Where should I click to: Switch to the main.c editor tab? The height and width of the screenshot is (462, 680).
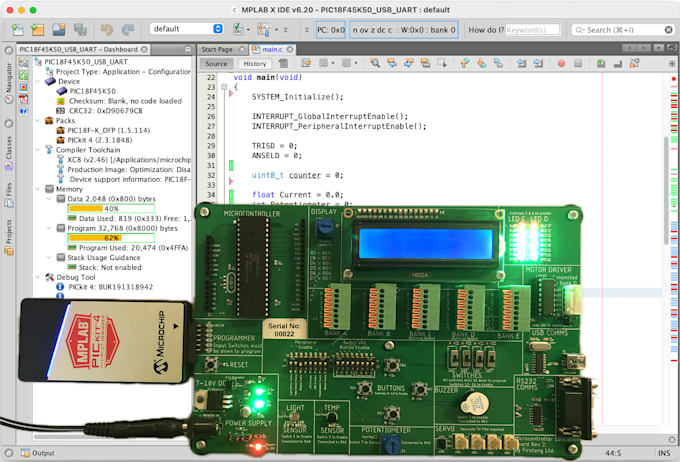click(272, 49)
